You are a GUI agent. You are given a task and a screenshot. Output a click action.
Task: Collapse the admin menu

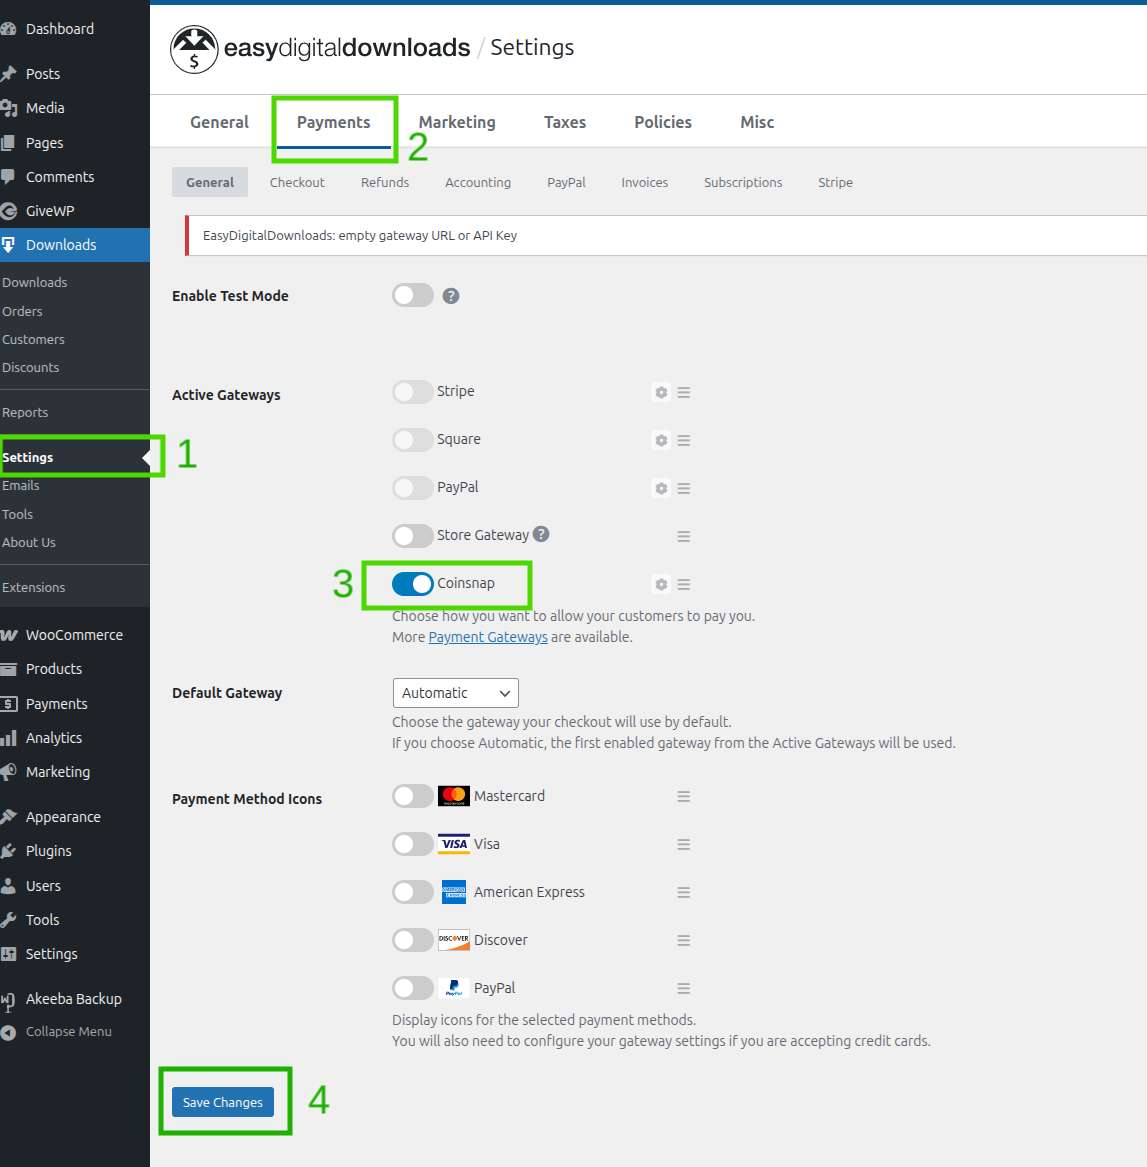pos(70,1031)
